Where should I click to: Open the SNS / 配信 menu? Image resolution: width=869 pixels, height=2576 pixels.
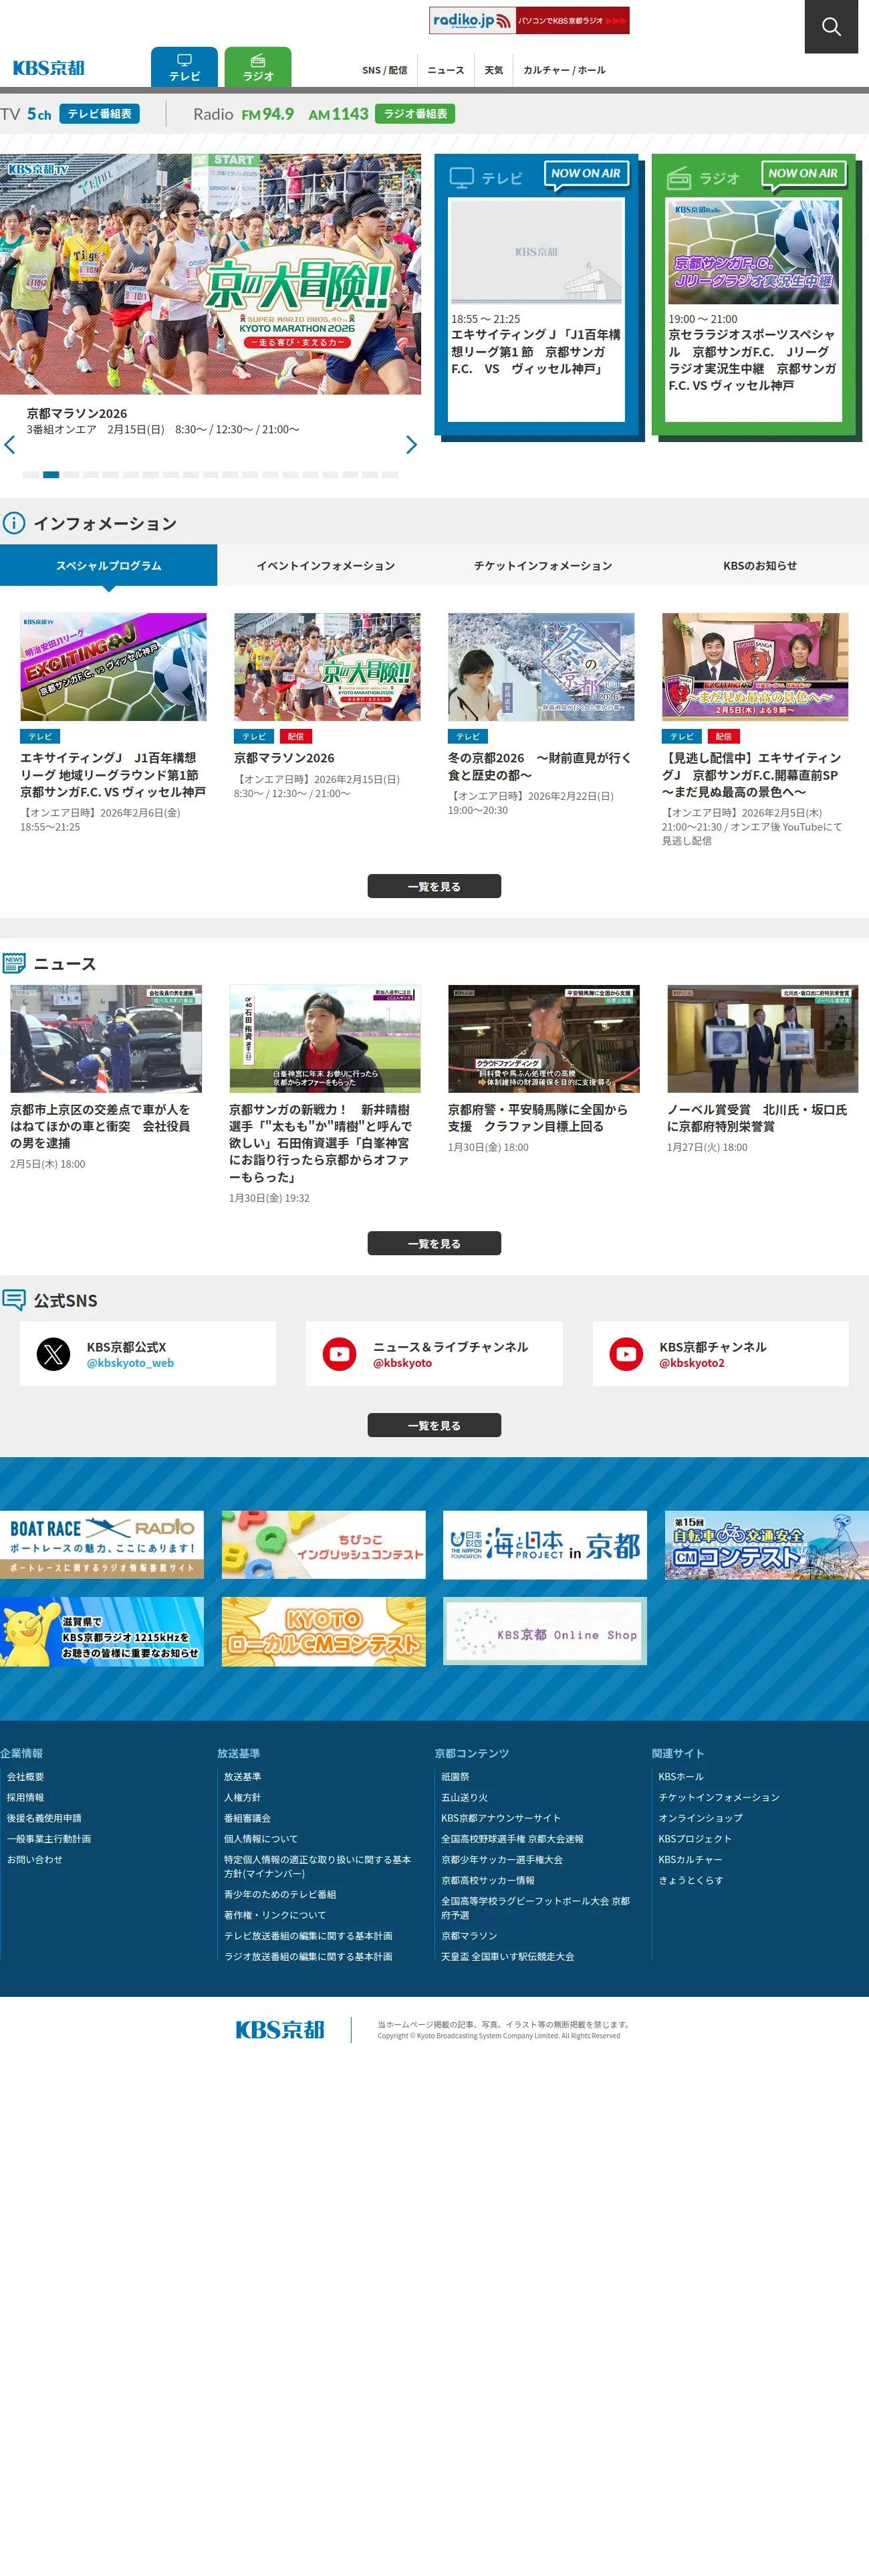click(x=385, y=70)
